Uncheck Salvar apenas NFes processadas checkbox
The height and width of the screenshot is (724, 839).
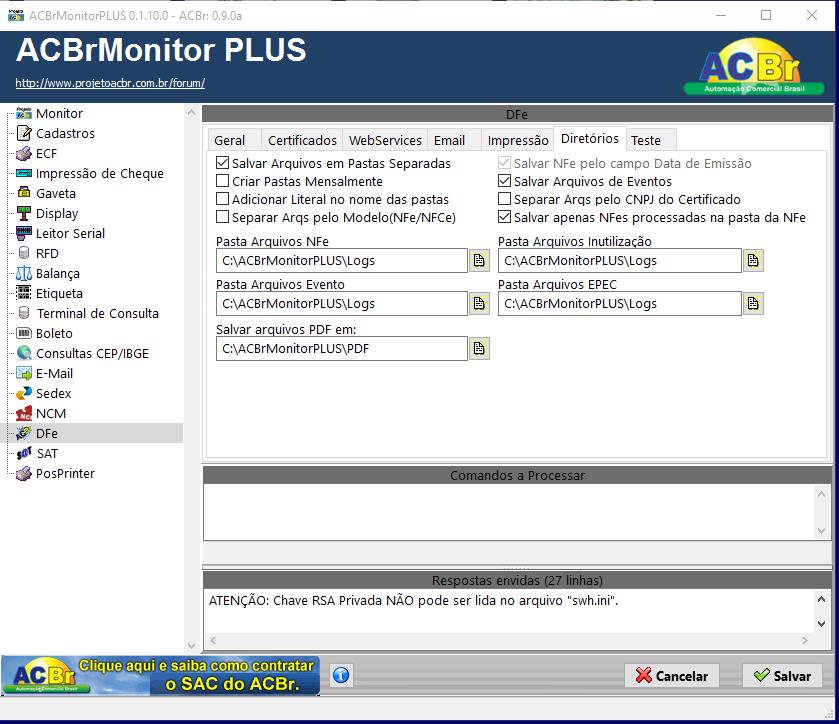tap(504, 217)
